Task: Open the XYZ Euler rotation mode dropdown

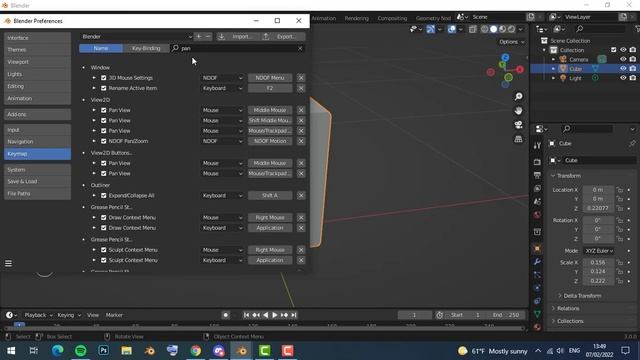Action: coord(599,251)
